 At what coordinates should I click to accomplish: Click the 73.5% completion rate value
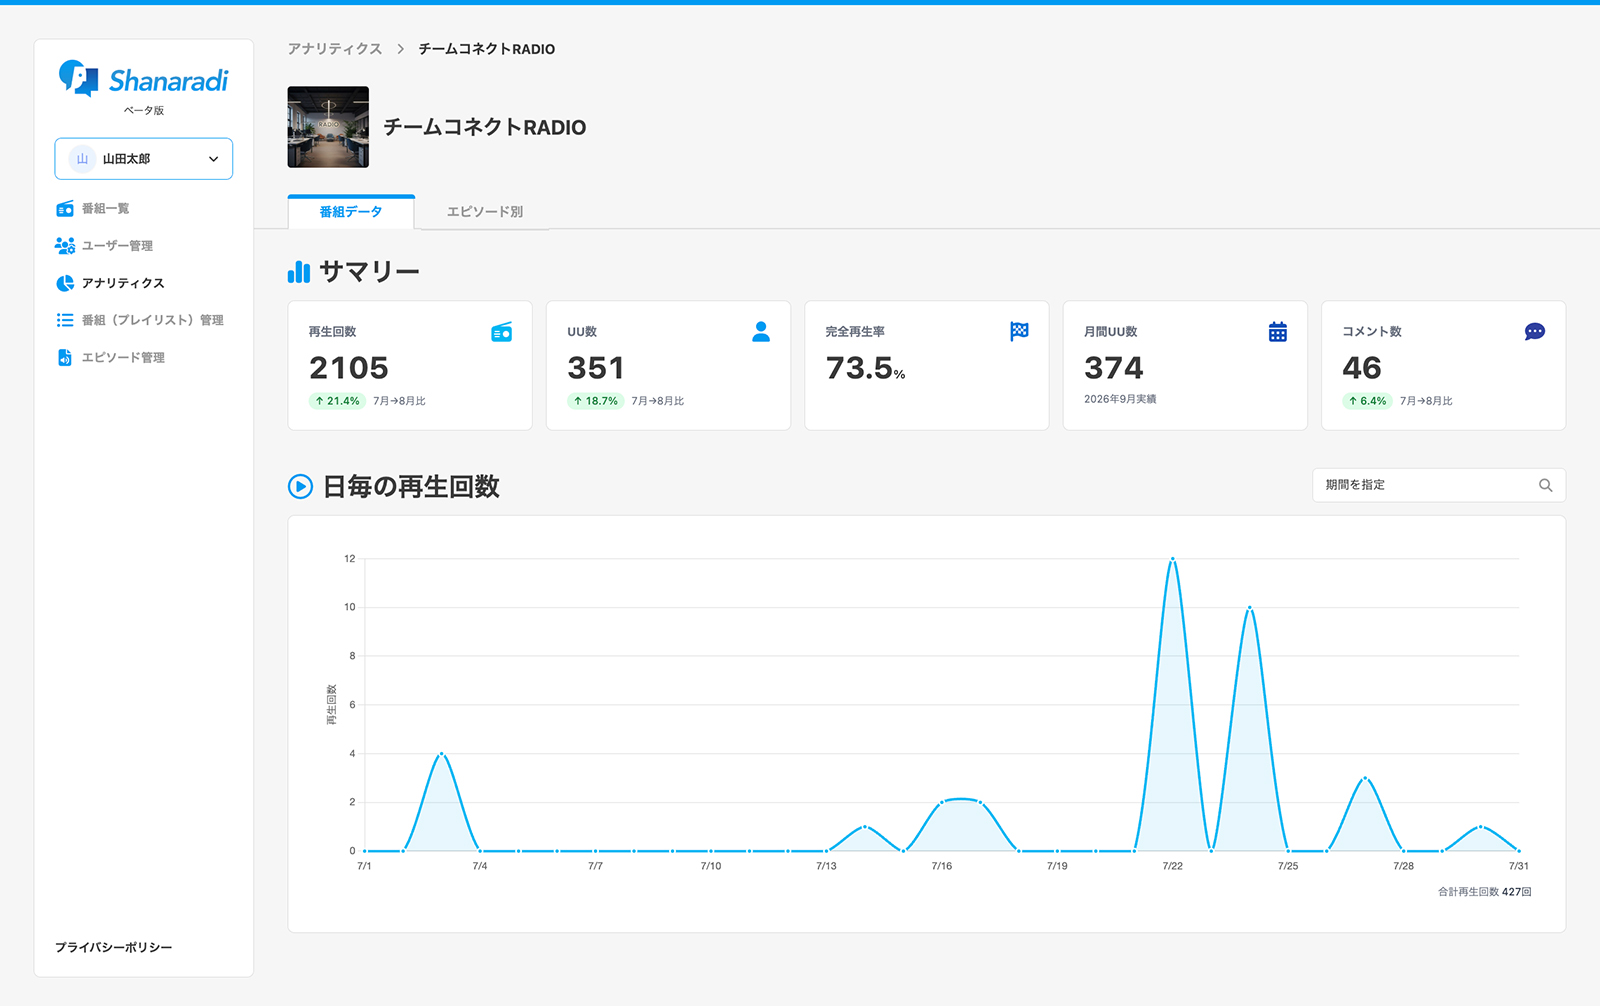click(x=866, y=369)
